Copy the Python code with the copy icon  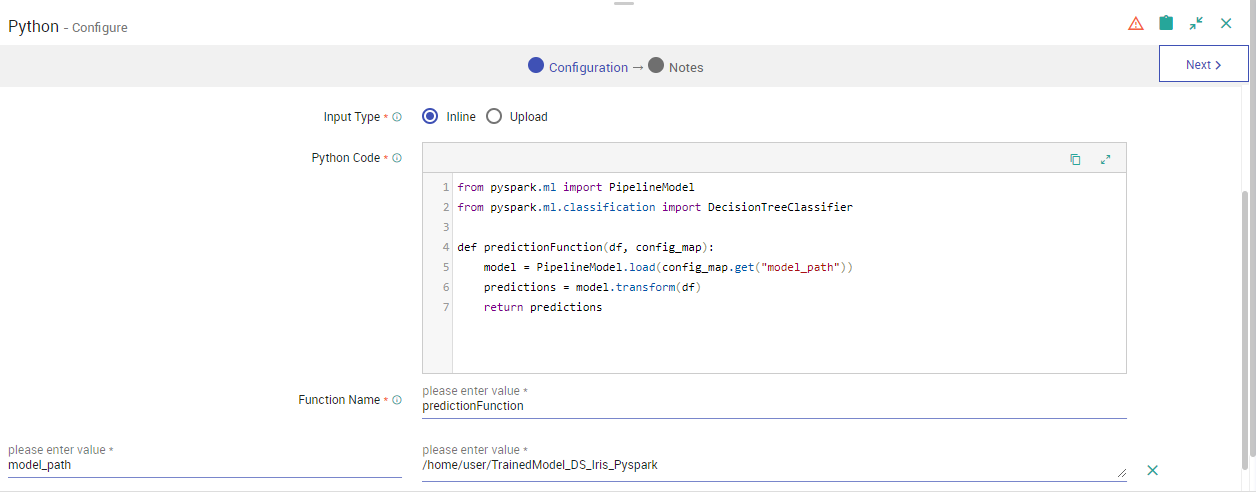tap(1075, 159)
